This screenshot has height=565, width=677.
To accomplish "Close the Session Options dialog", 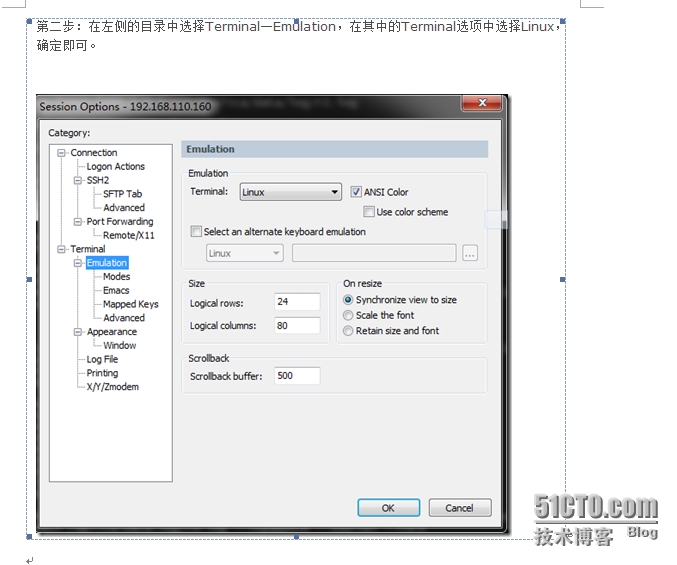I will (x=482, y=103).
